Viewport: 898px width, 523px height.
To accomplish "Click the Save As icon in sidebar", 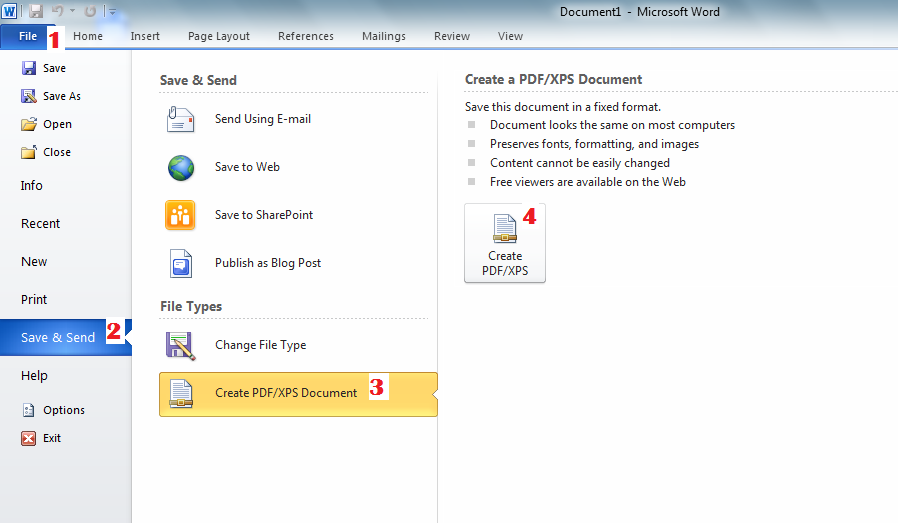I will (29, 96).
